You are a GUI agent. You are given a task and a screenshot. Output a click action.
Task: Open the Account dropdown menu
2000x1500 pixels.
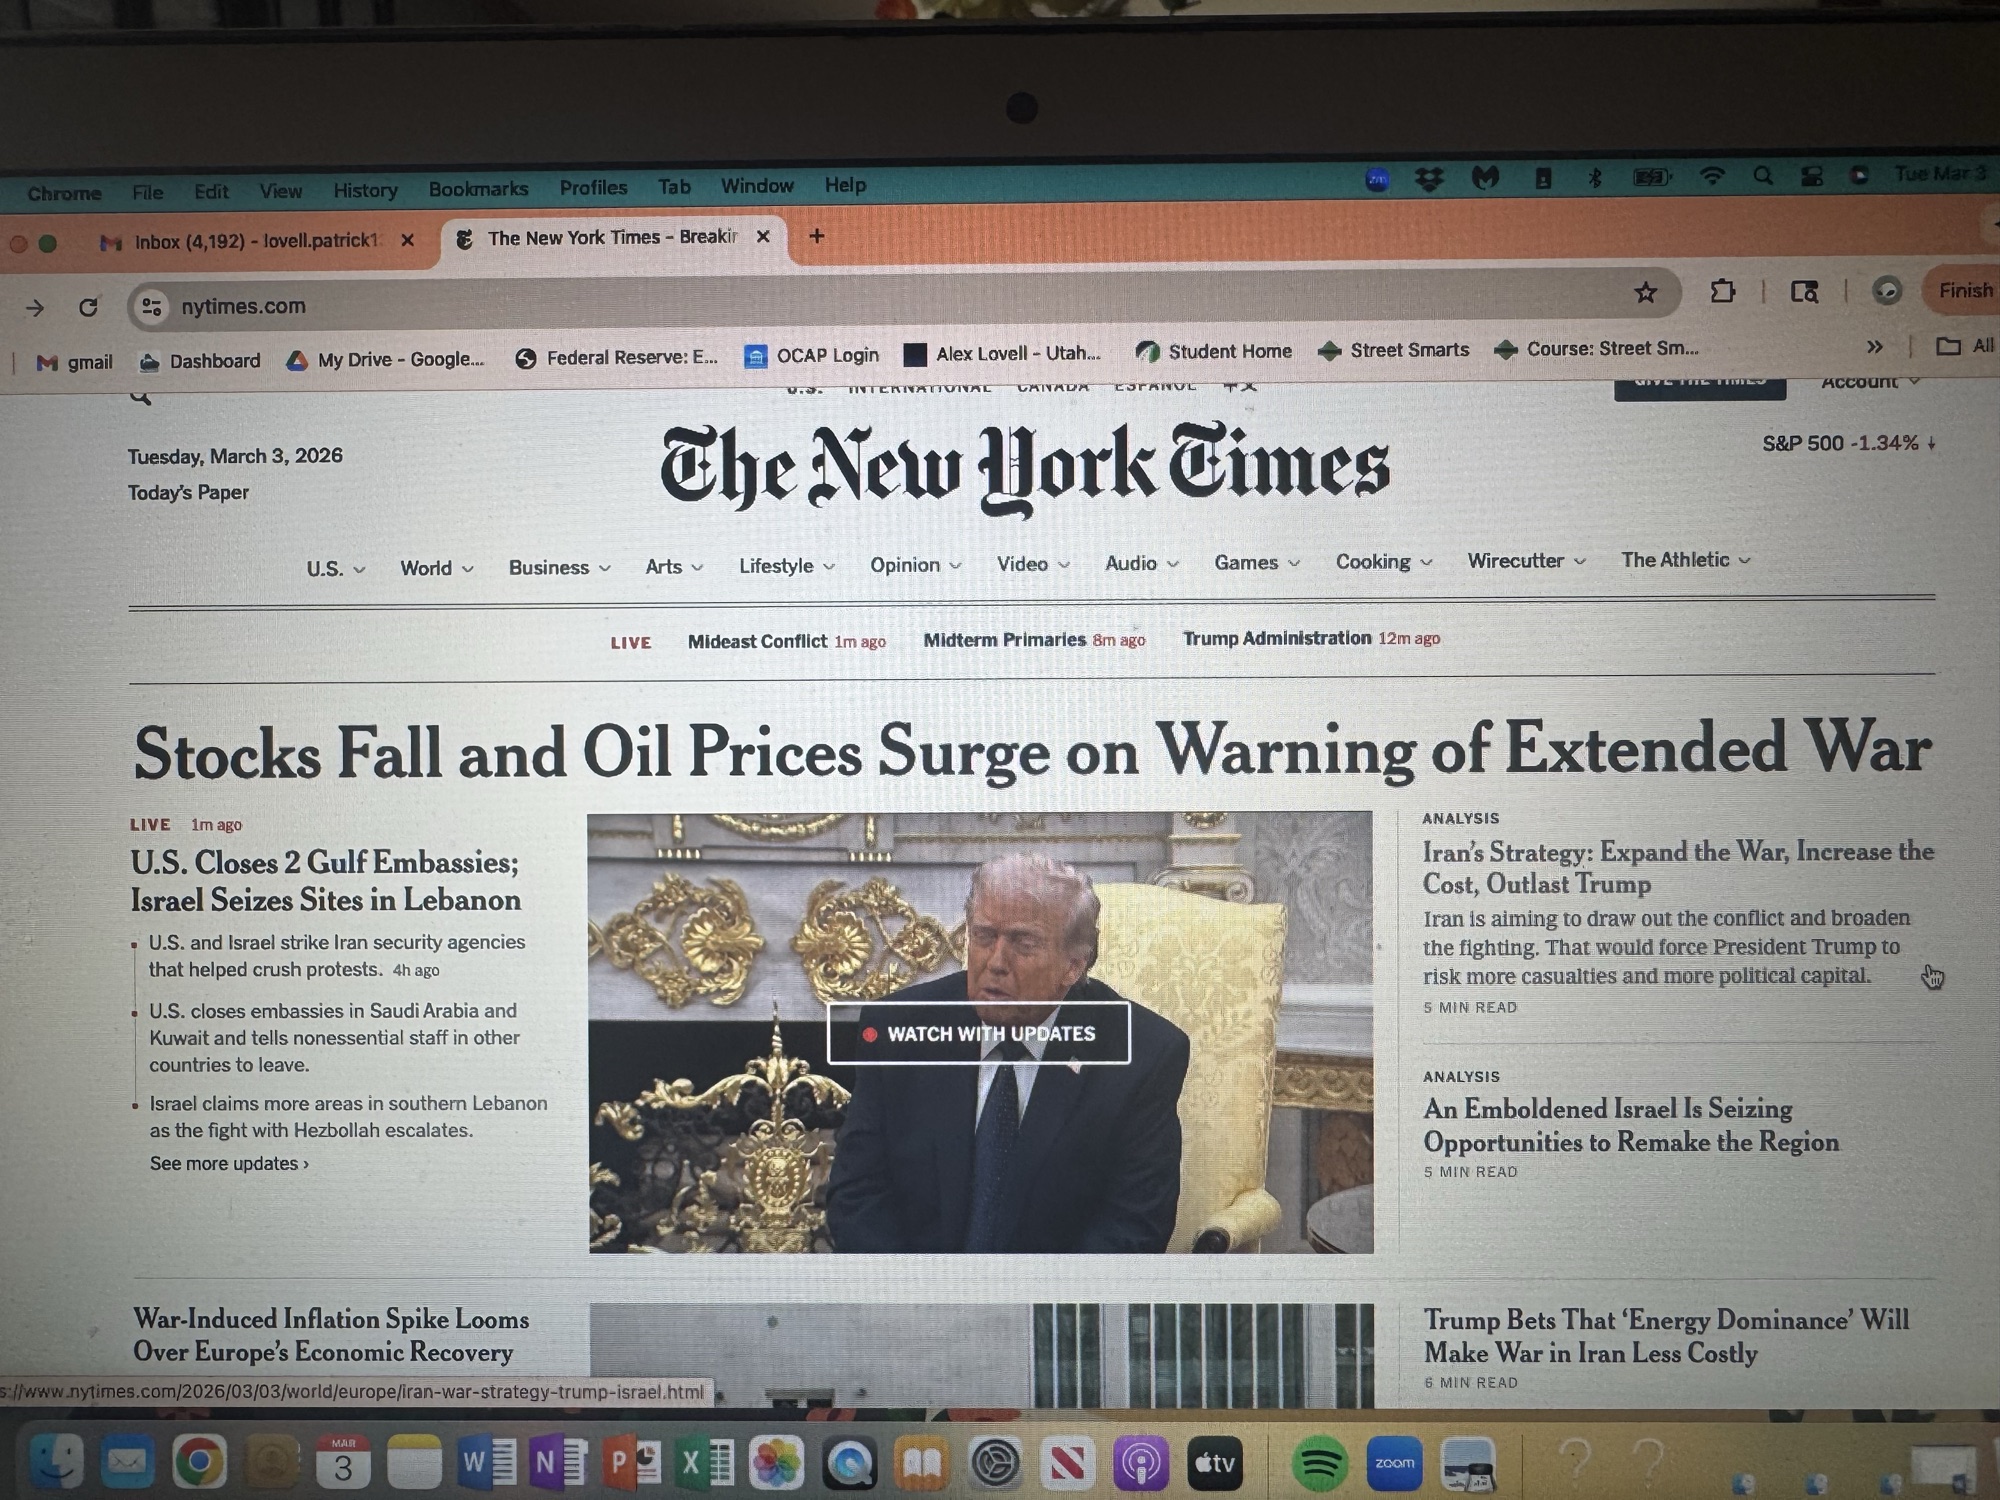(x=1870, y=382)
